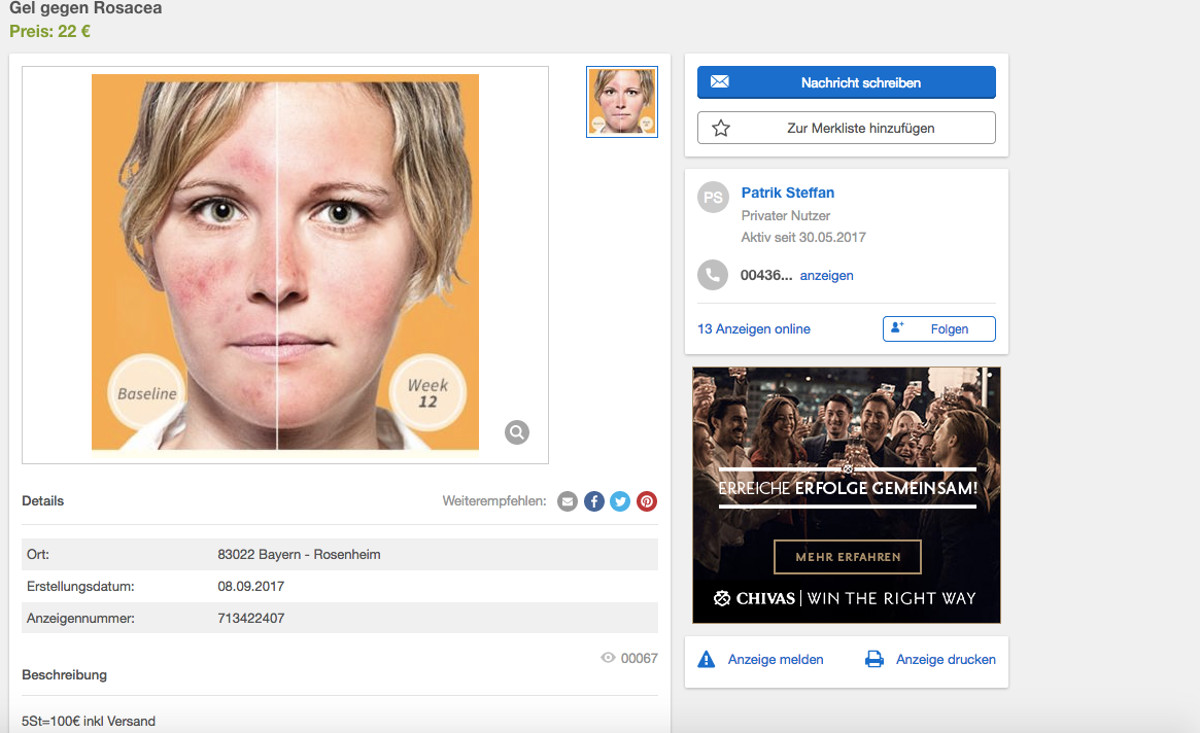The width and height of the screenshot is (1200, 733).
Task: Click the magnifier zoom icon on image
Action: [x=517, y=432]
